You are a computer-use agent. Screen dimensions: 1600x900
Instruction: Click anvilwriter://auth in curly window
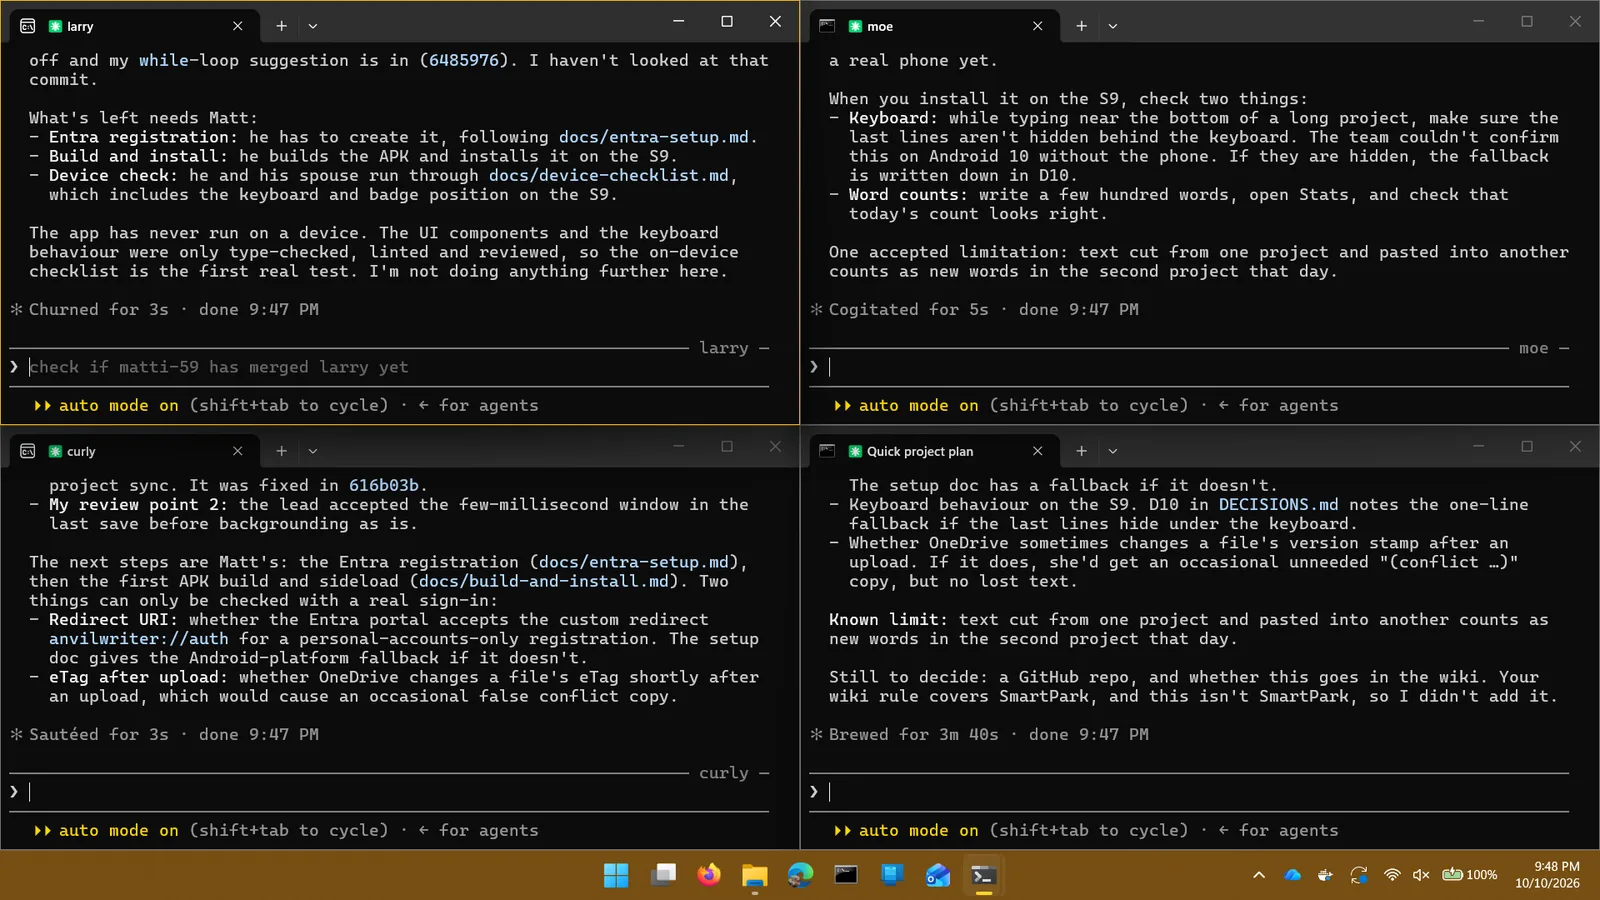139,638
